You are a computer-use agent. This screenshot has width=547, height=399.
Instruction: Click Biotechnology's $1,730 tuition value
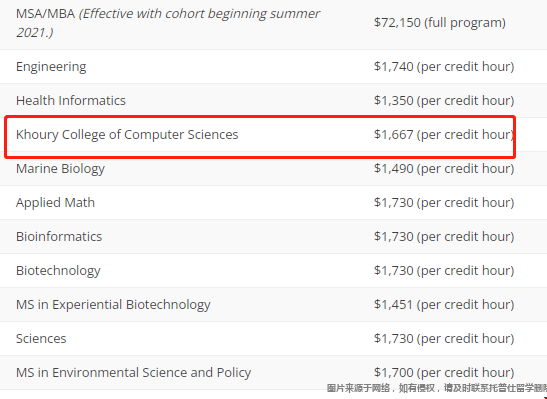(444, 270)
